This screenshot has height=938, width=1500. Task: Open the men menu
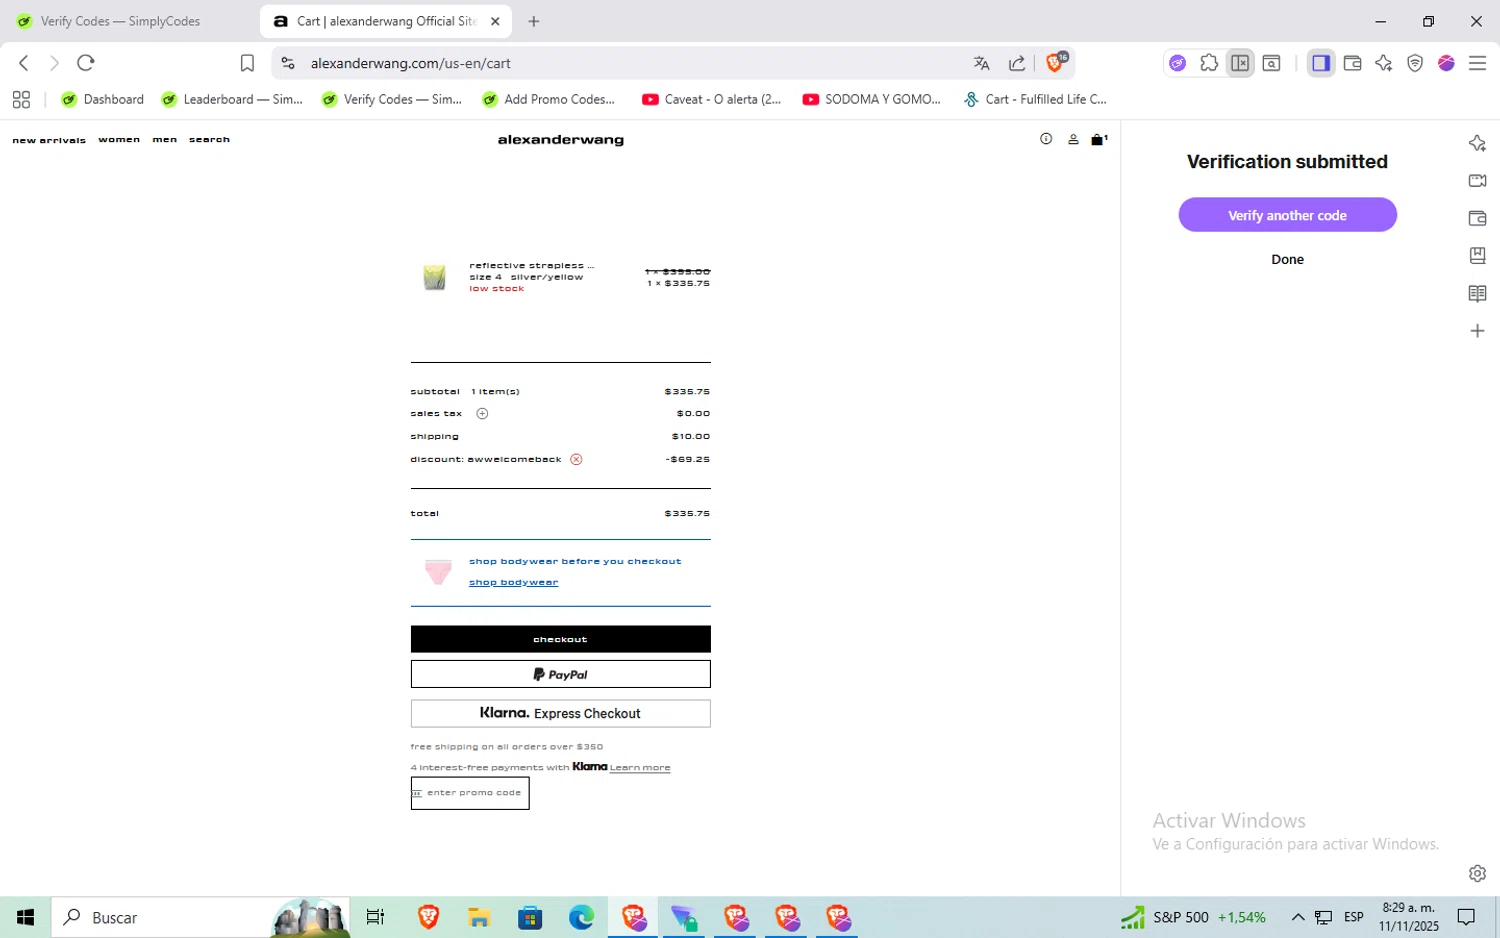165,140
